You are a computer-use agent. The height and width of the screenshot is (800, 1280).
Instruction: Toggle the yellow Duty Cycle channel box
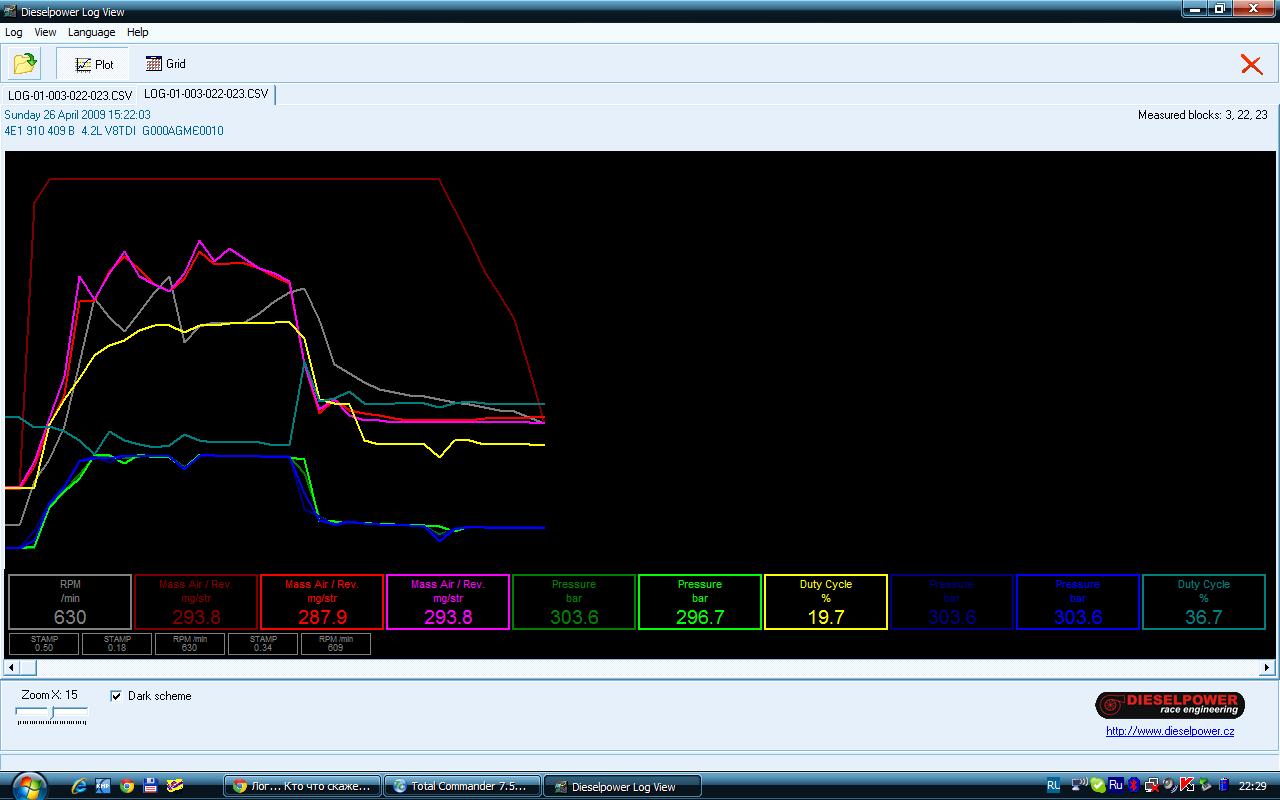(x=825, y=601)
